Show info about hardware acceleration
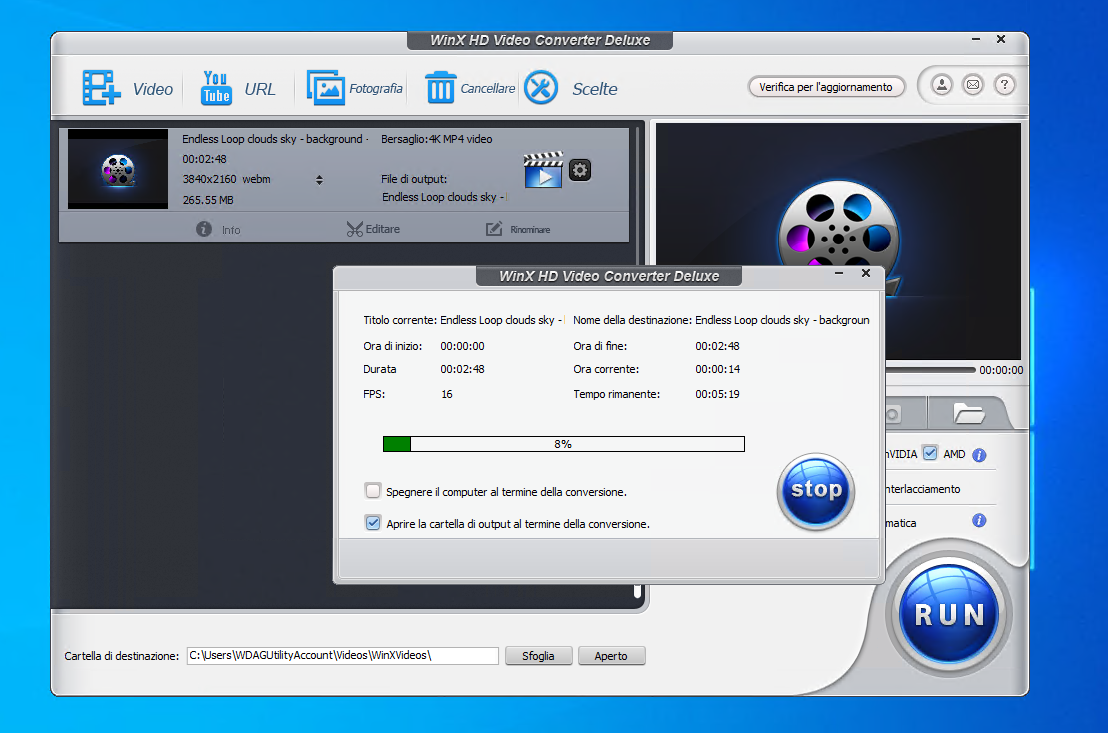The image size is (1108, 733). click(x=979, y=455)
